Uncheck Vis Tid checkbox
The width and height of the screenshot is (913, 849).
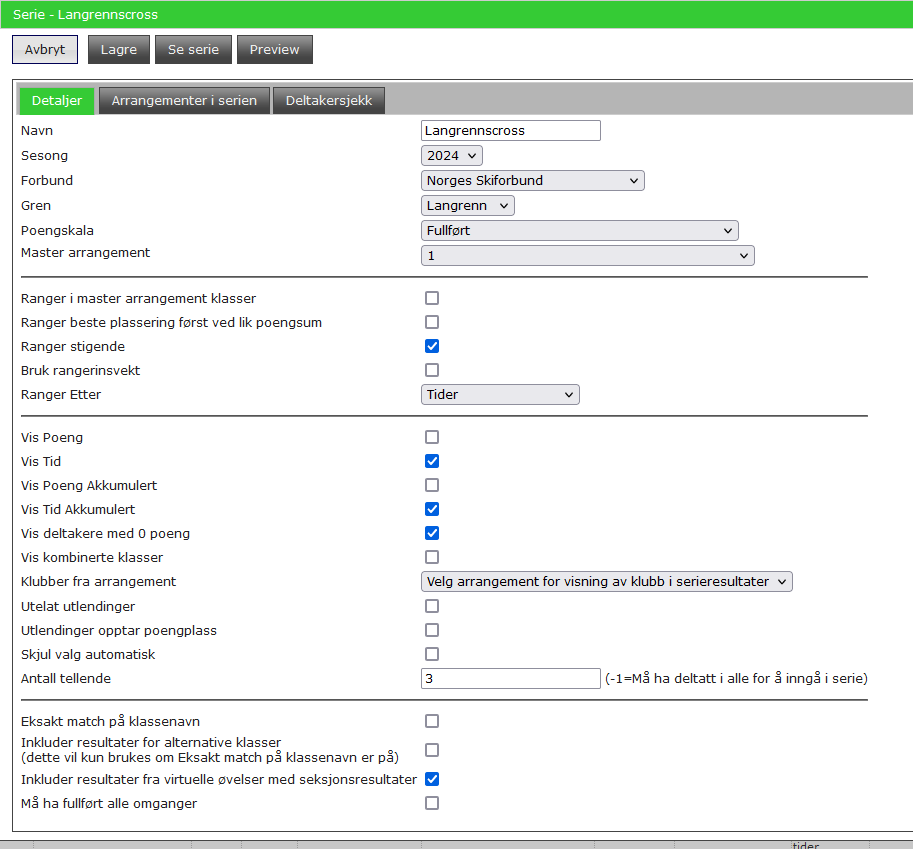(432, 461)
